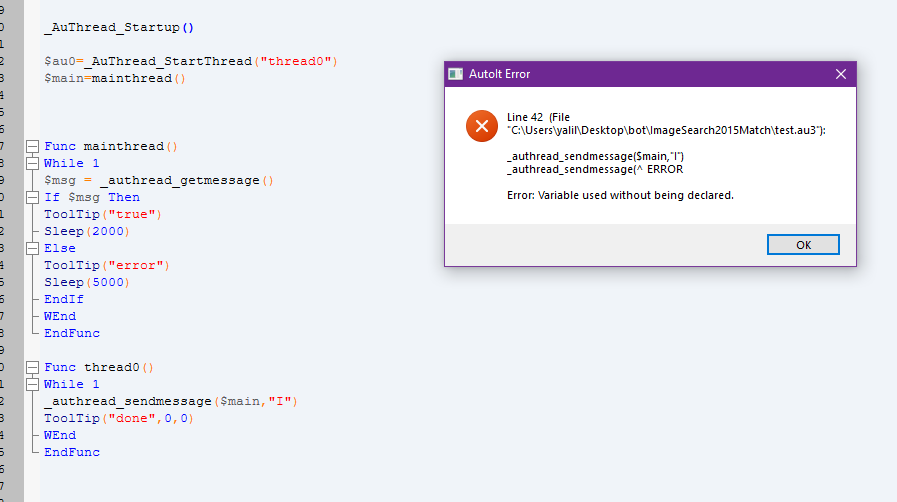Click the ToolTip("done",0,0) statement
The image size is (897, 502).
click(x=119, y=419)
